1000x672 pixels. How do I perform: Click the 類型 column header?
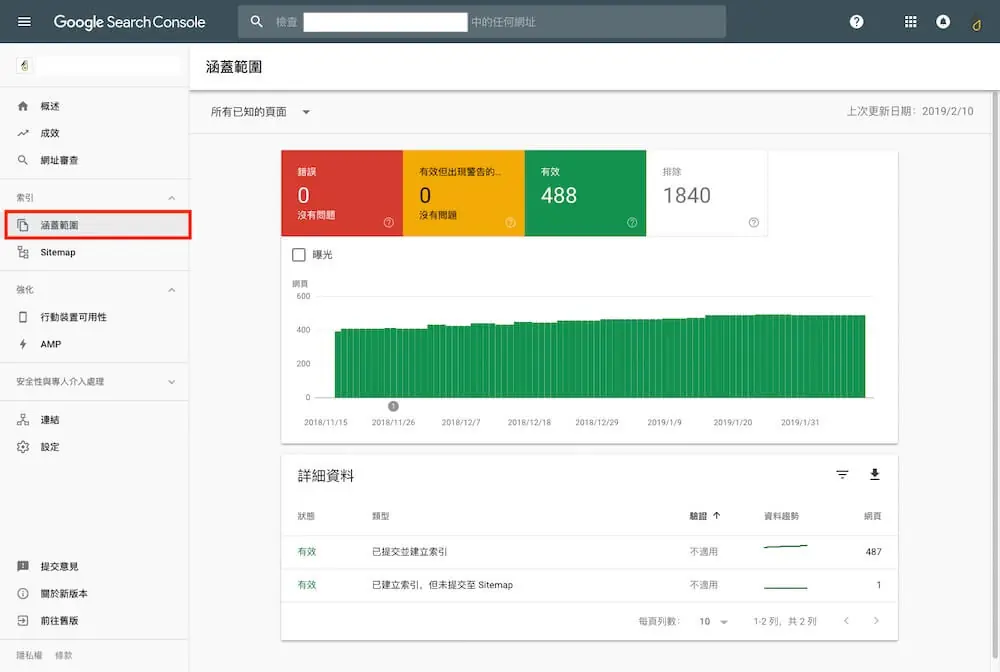pos(381,516)
